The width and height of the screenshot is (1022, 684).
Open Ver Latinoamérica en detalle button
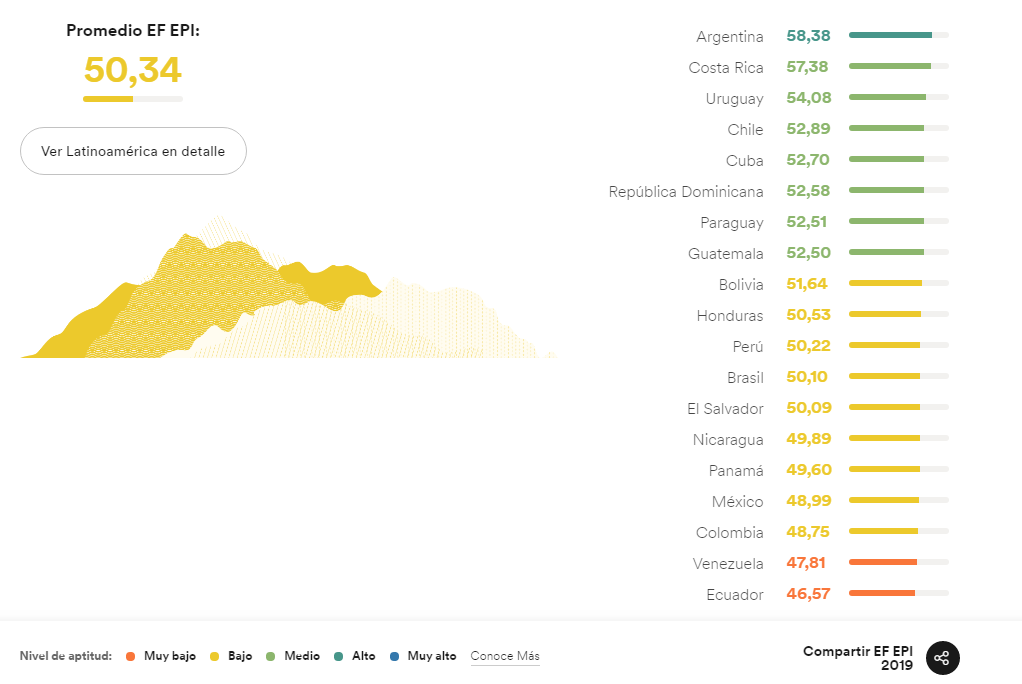coord(133,151)
